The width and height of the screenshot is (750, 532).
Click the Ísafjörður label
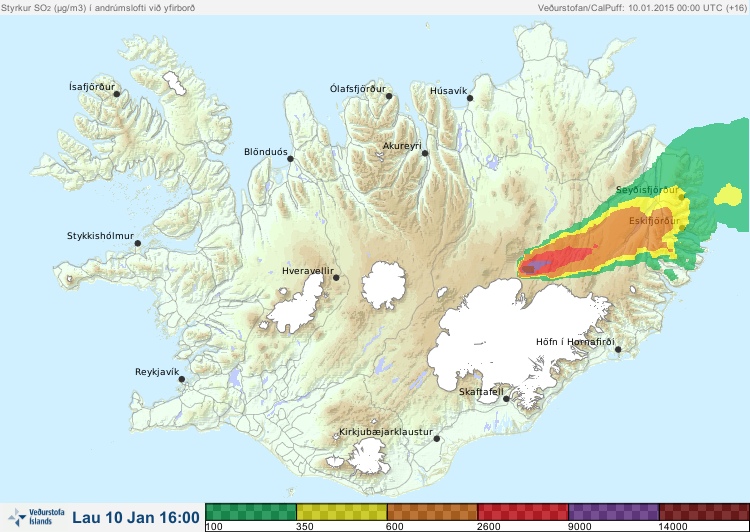[92, 87]
